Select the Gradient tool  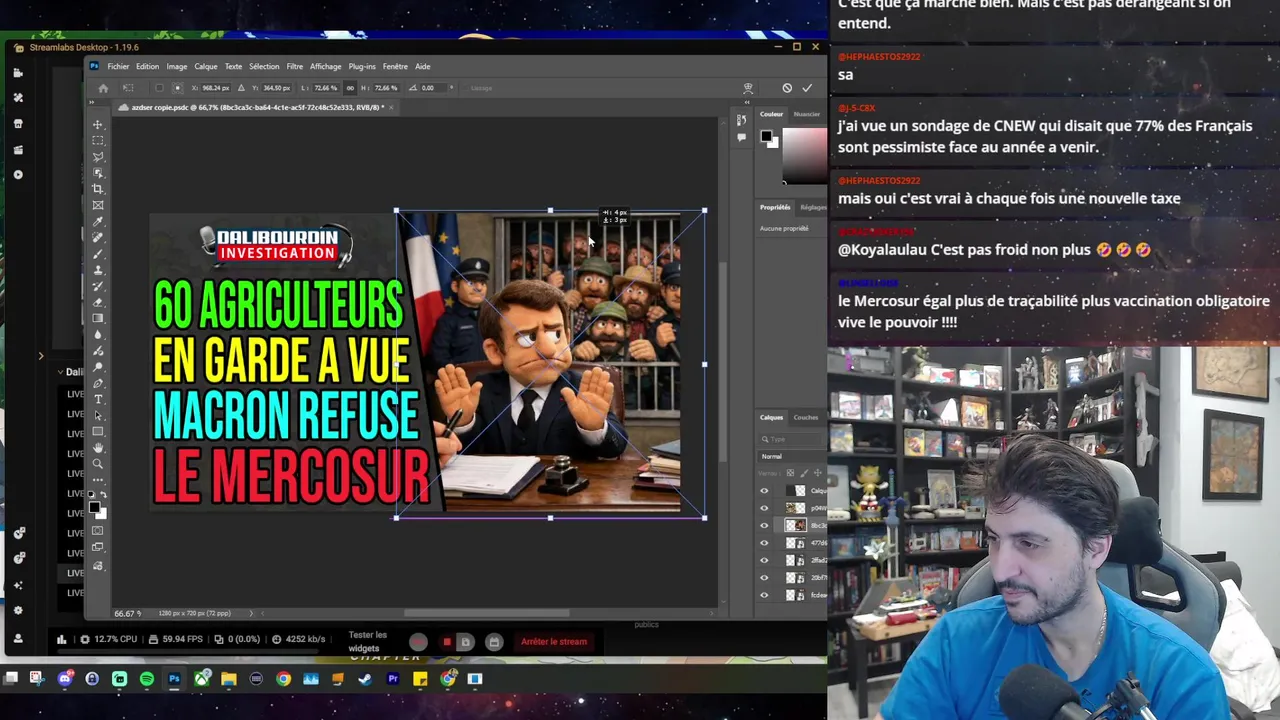pos(98,318)
